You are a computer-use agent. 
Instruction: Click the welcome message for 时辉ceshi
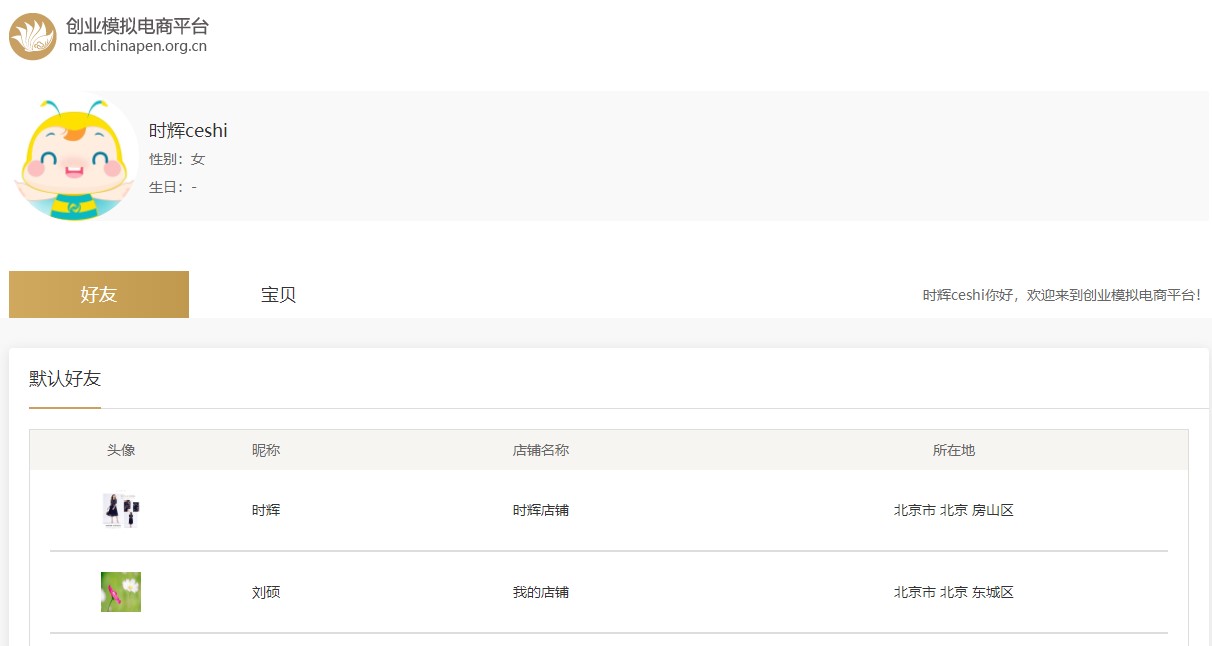coord(1061,295)
